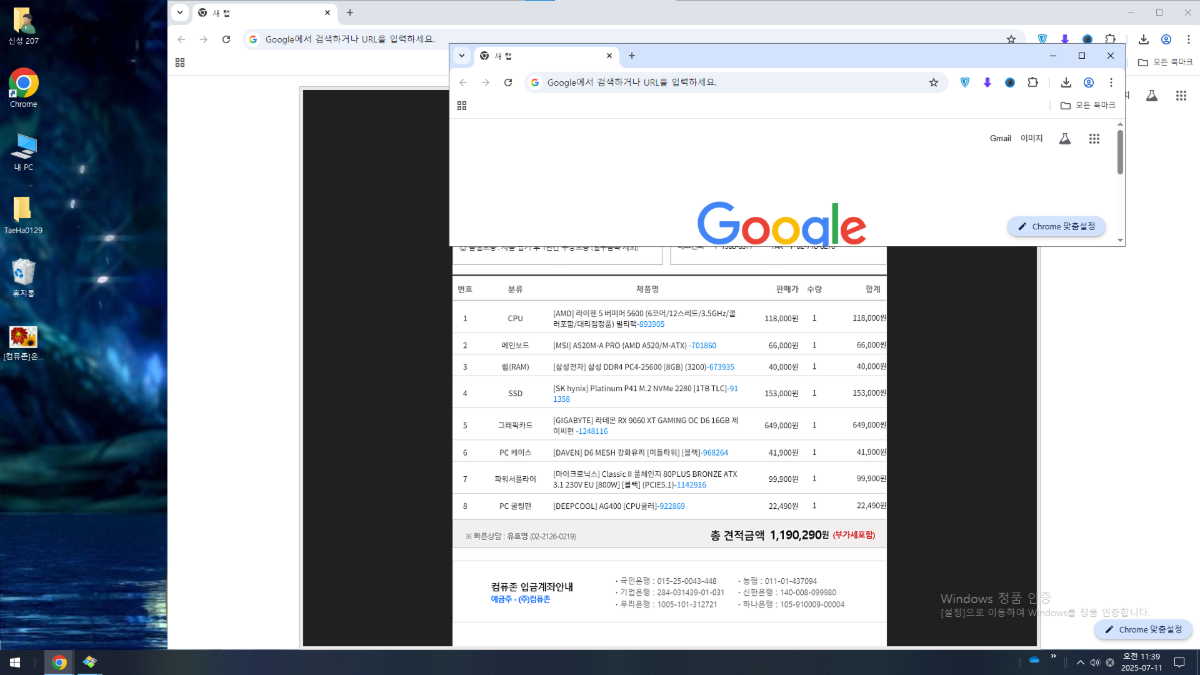Show Downloads in the front Chrome window toolbar
This screenshot has width=1200, height=675.
1066,83
